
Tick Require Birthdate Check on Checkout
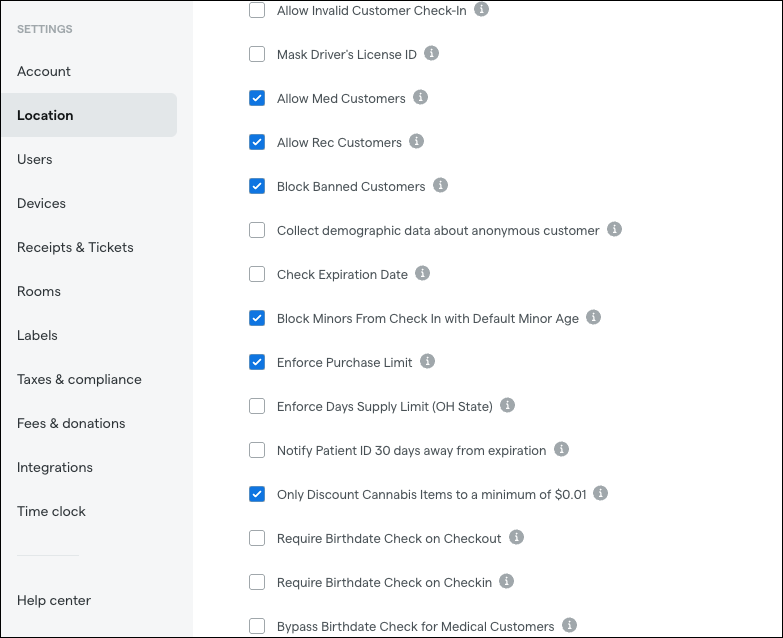[257, 538]
